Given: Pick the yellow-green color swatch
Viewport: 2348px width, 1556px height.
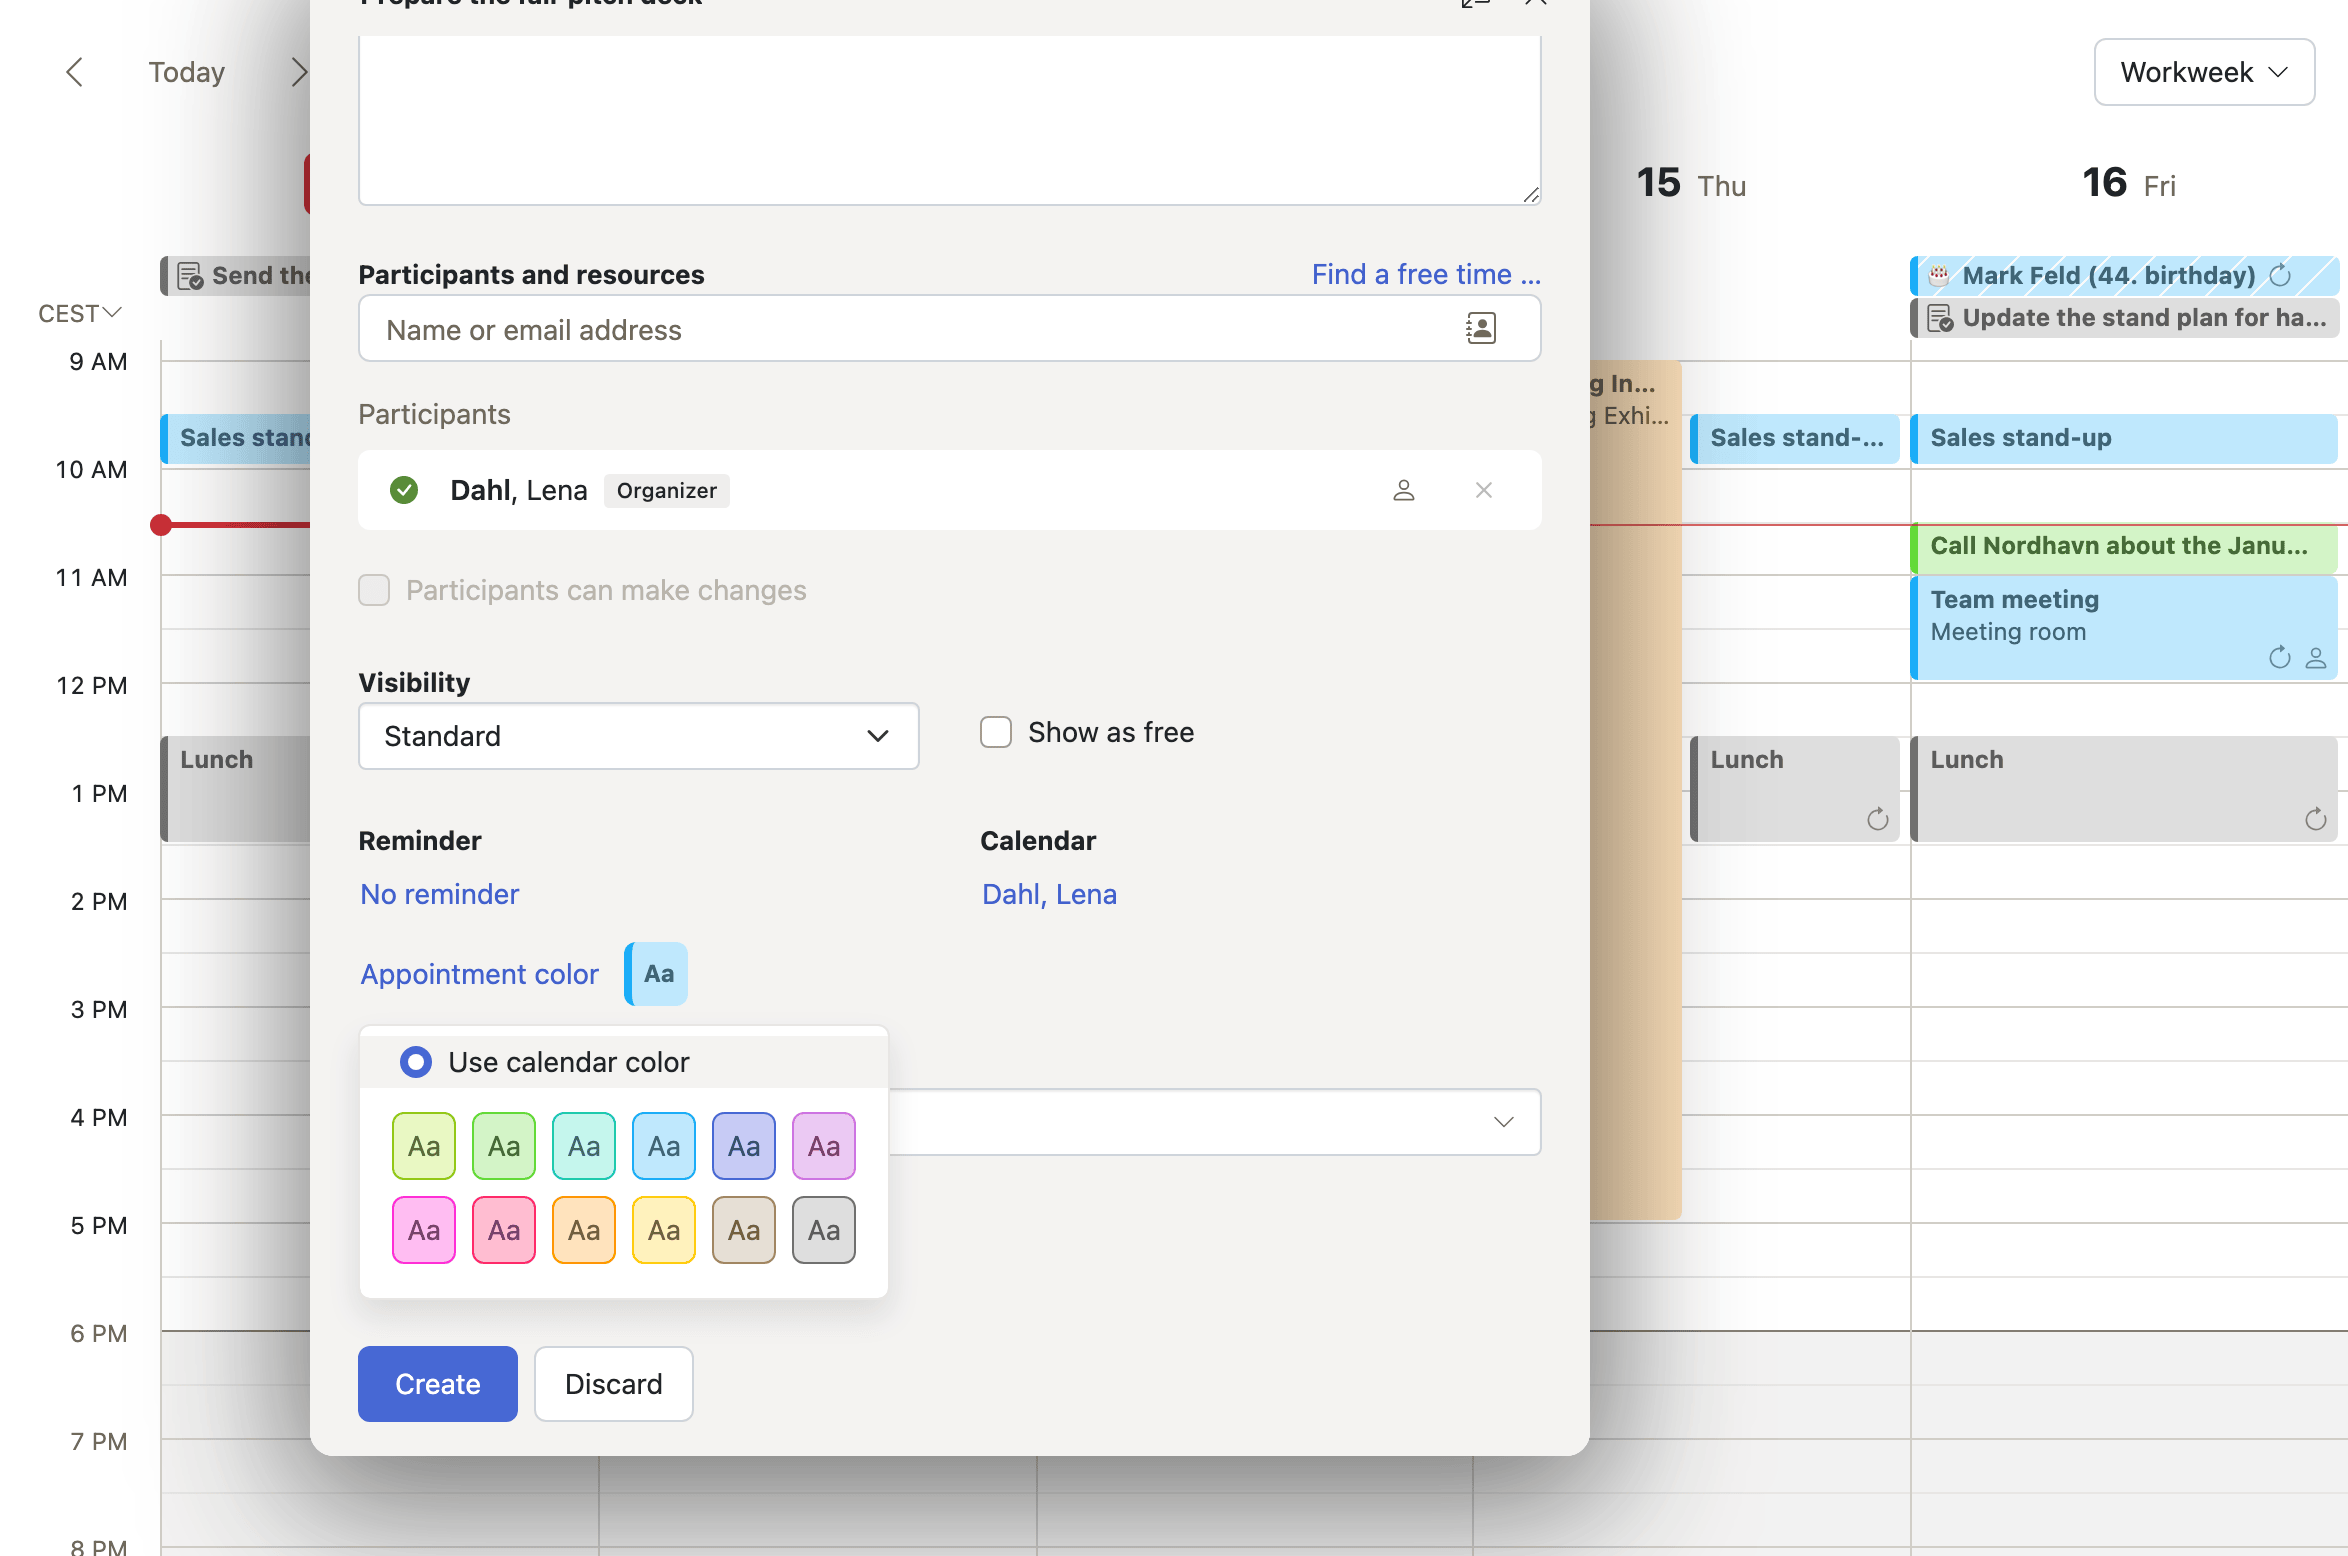Looking at the screenshot, I should (x=424, y=1146).
